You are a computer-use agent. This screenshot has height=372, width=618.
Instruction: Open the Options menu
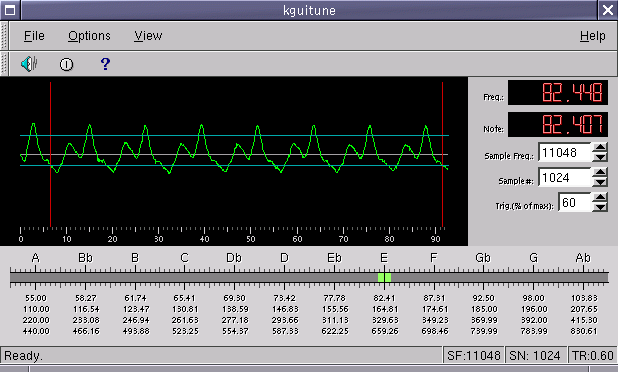point(89,36)
